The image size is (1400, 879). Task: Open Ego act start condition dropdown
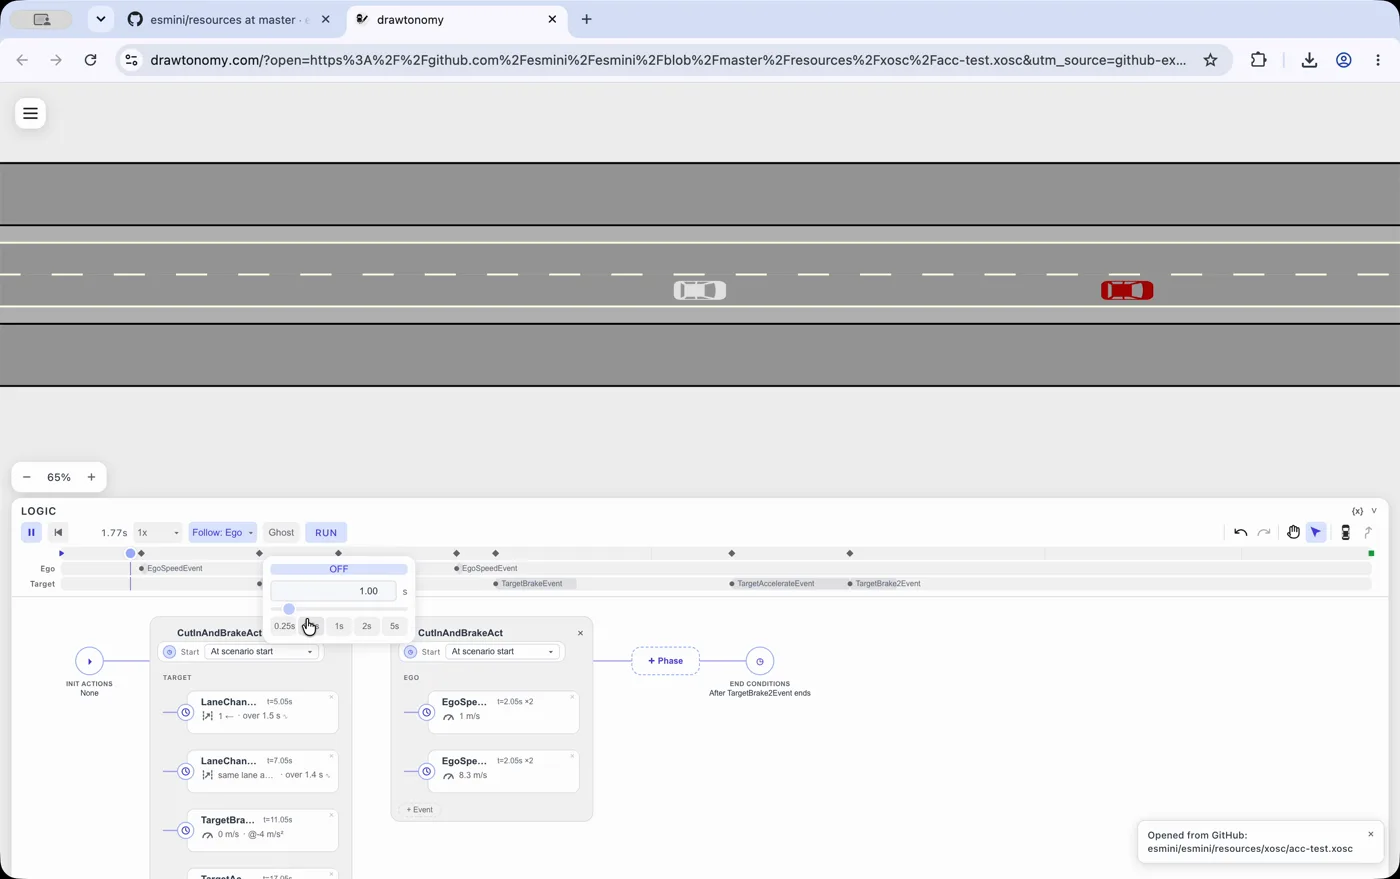click(x=502, y=652)
